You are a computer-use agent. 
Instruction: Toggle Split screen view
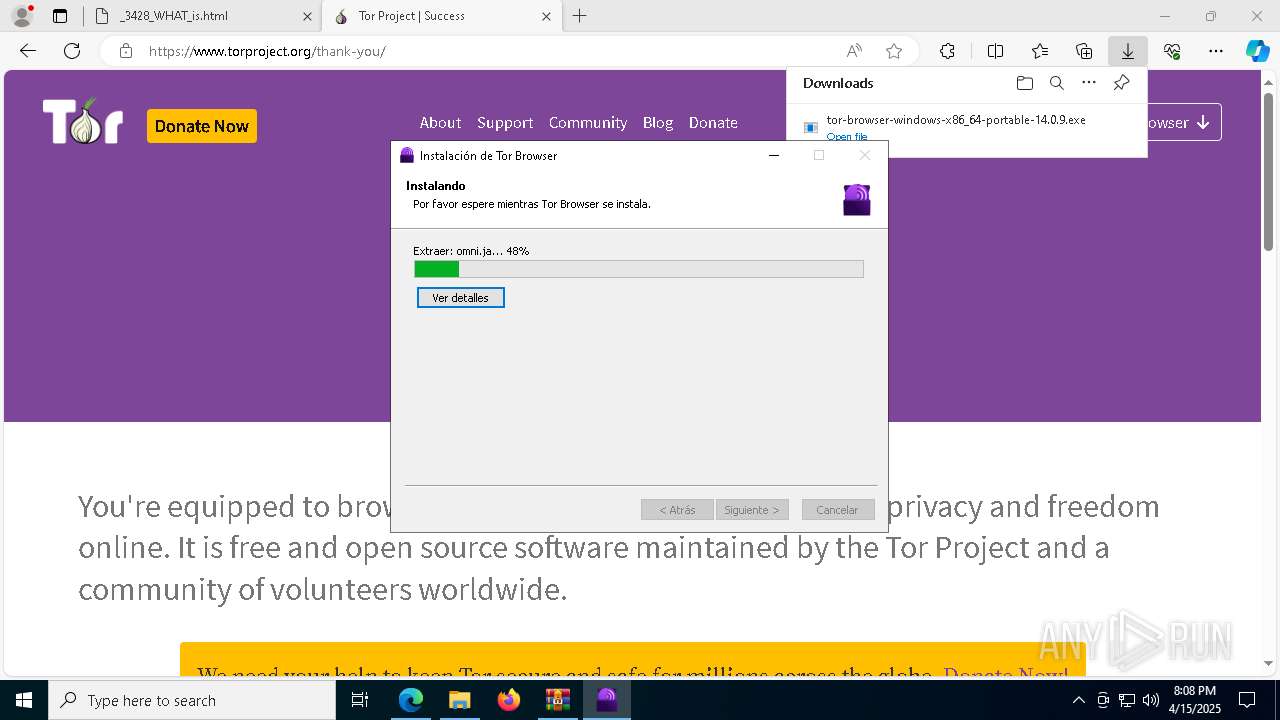996,51
